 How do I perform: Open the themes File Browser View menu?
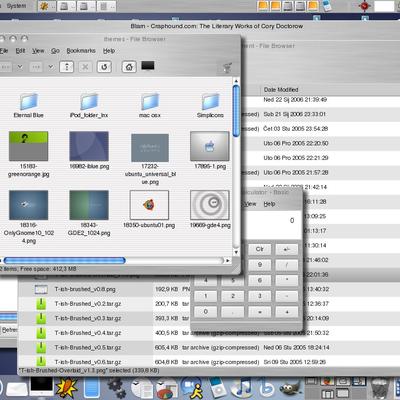(38, 51)
